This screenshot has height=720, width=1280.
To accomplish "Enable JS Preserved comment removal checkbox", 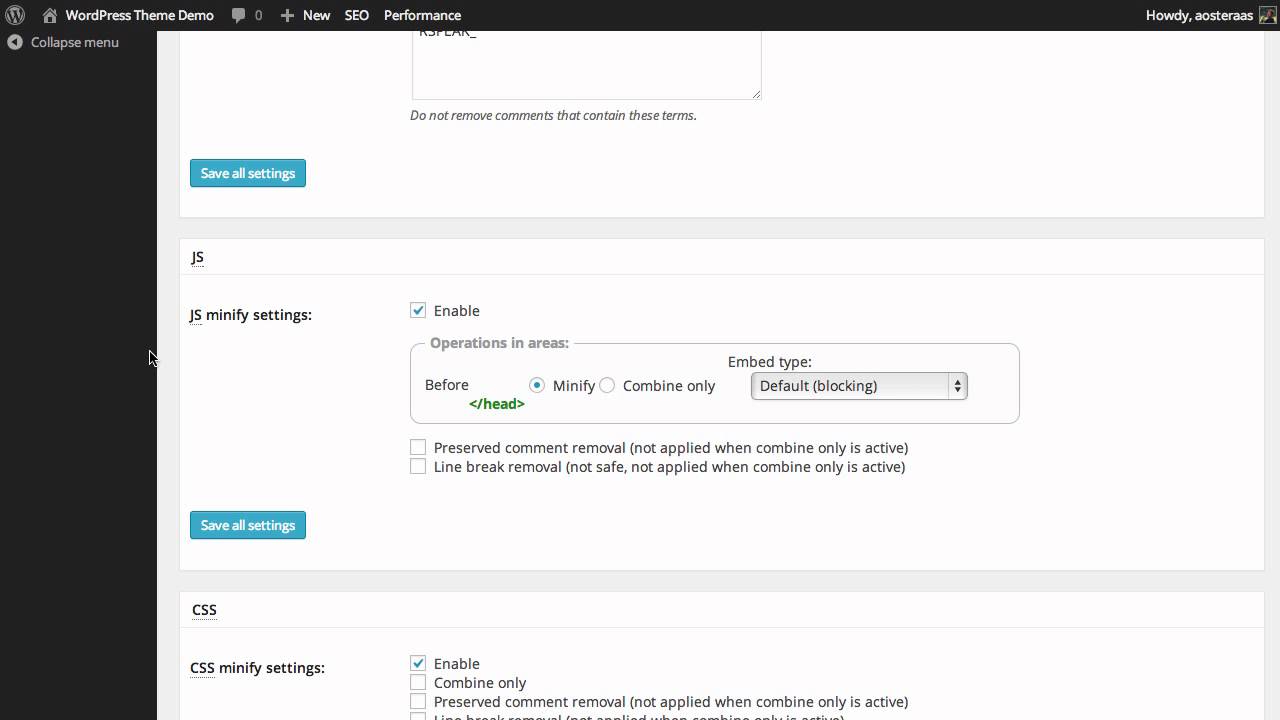I will tap(418, 447).
